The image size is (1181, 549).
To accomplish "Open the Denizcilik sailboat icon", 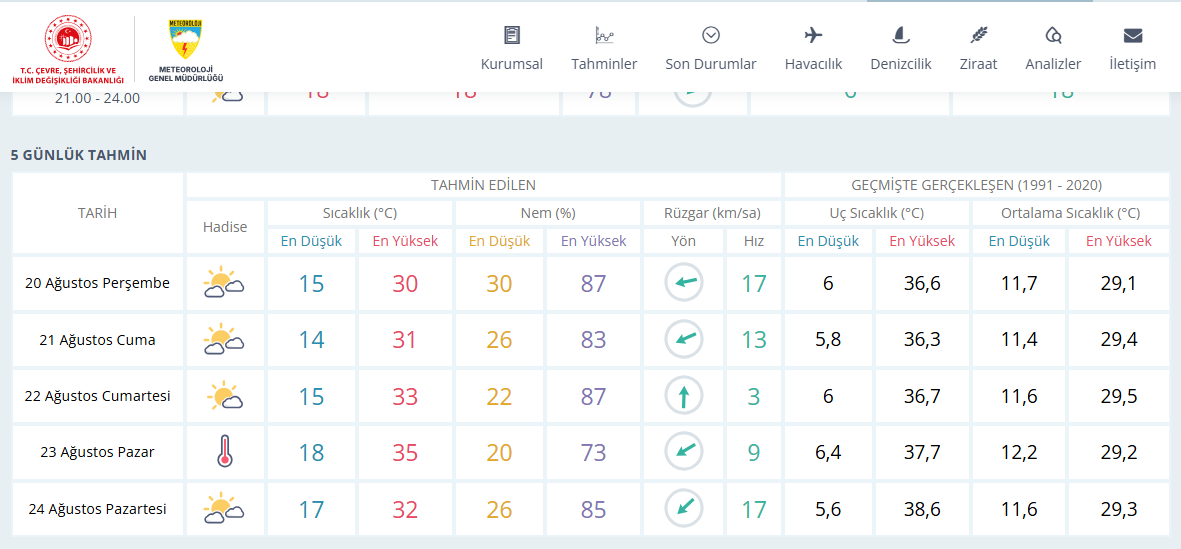I will (901, 35).
